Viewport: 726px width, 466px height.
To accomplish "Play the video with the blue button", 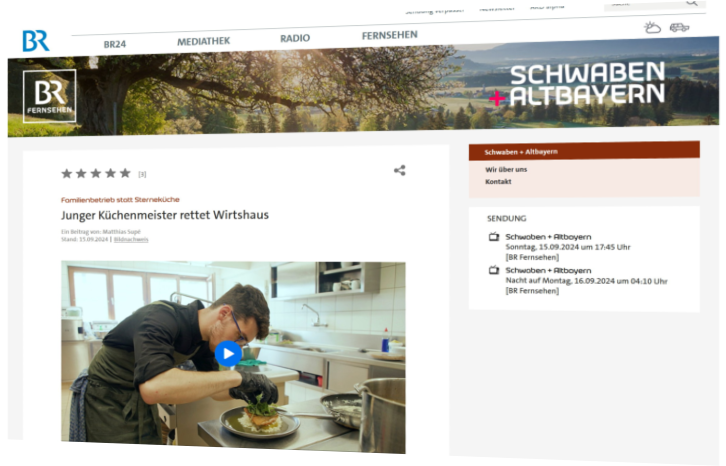I will click(228, 353).
